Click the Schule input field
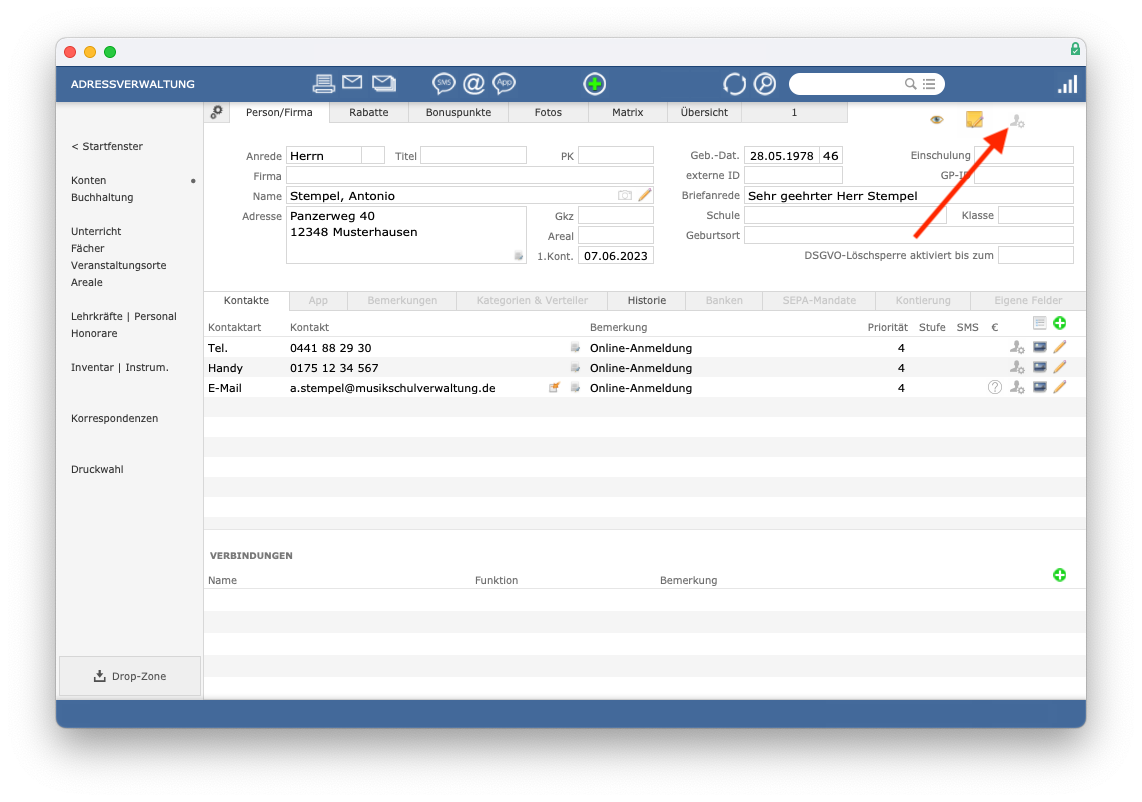Viewport: 1142px width, 802px height. coord(845,215)
